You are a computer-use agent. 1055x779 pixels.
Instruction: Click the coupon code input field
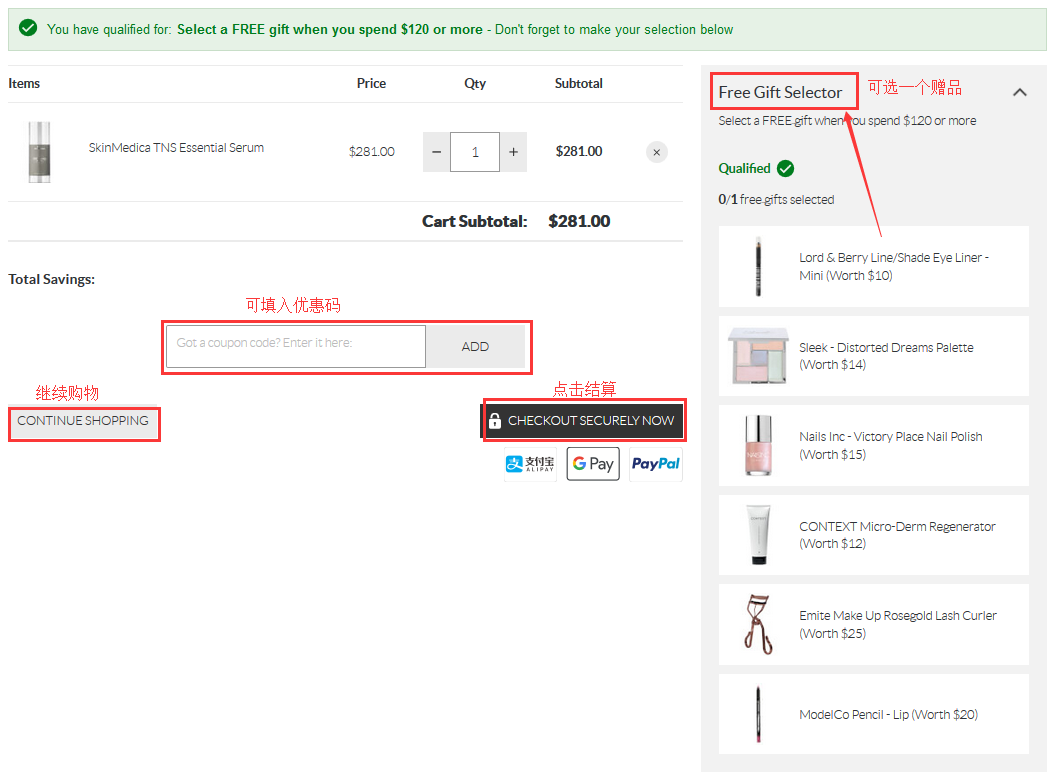296,346
